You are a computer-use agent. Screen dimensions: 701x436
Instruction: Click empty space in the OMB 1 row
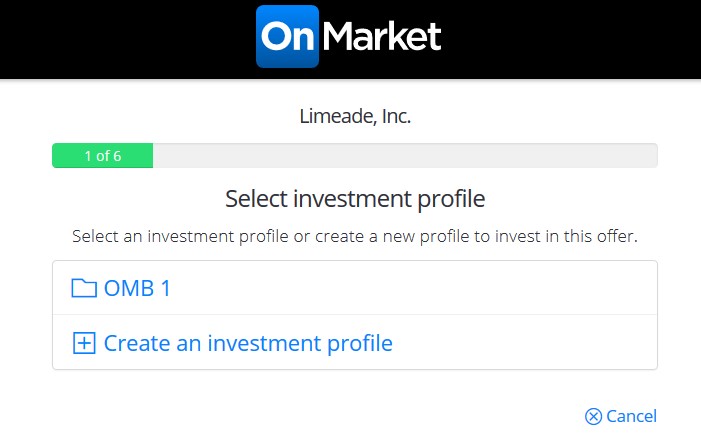click(x=411, y=288)
